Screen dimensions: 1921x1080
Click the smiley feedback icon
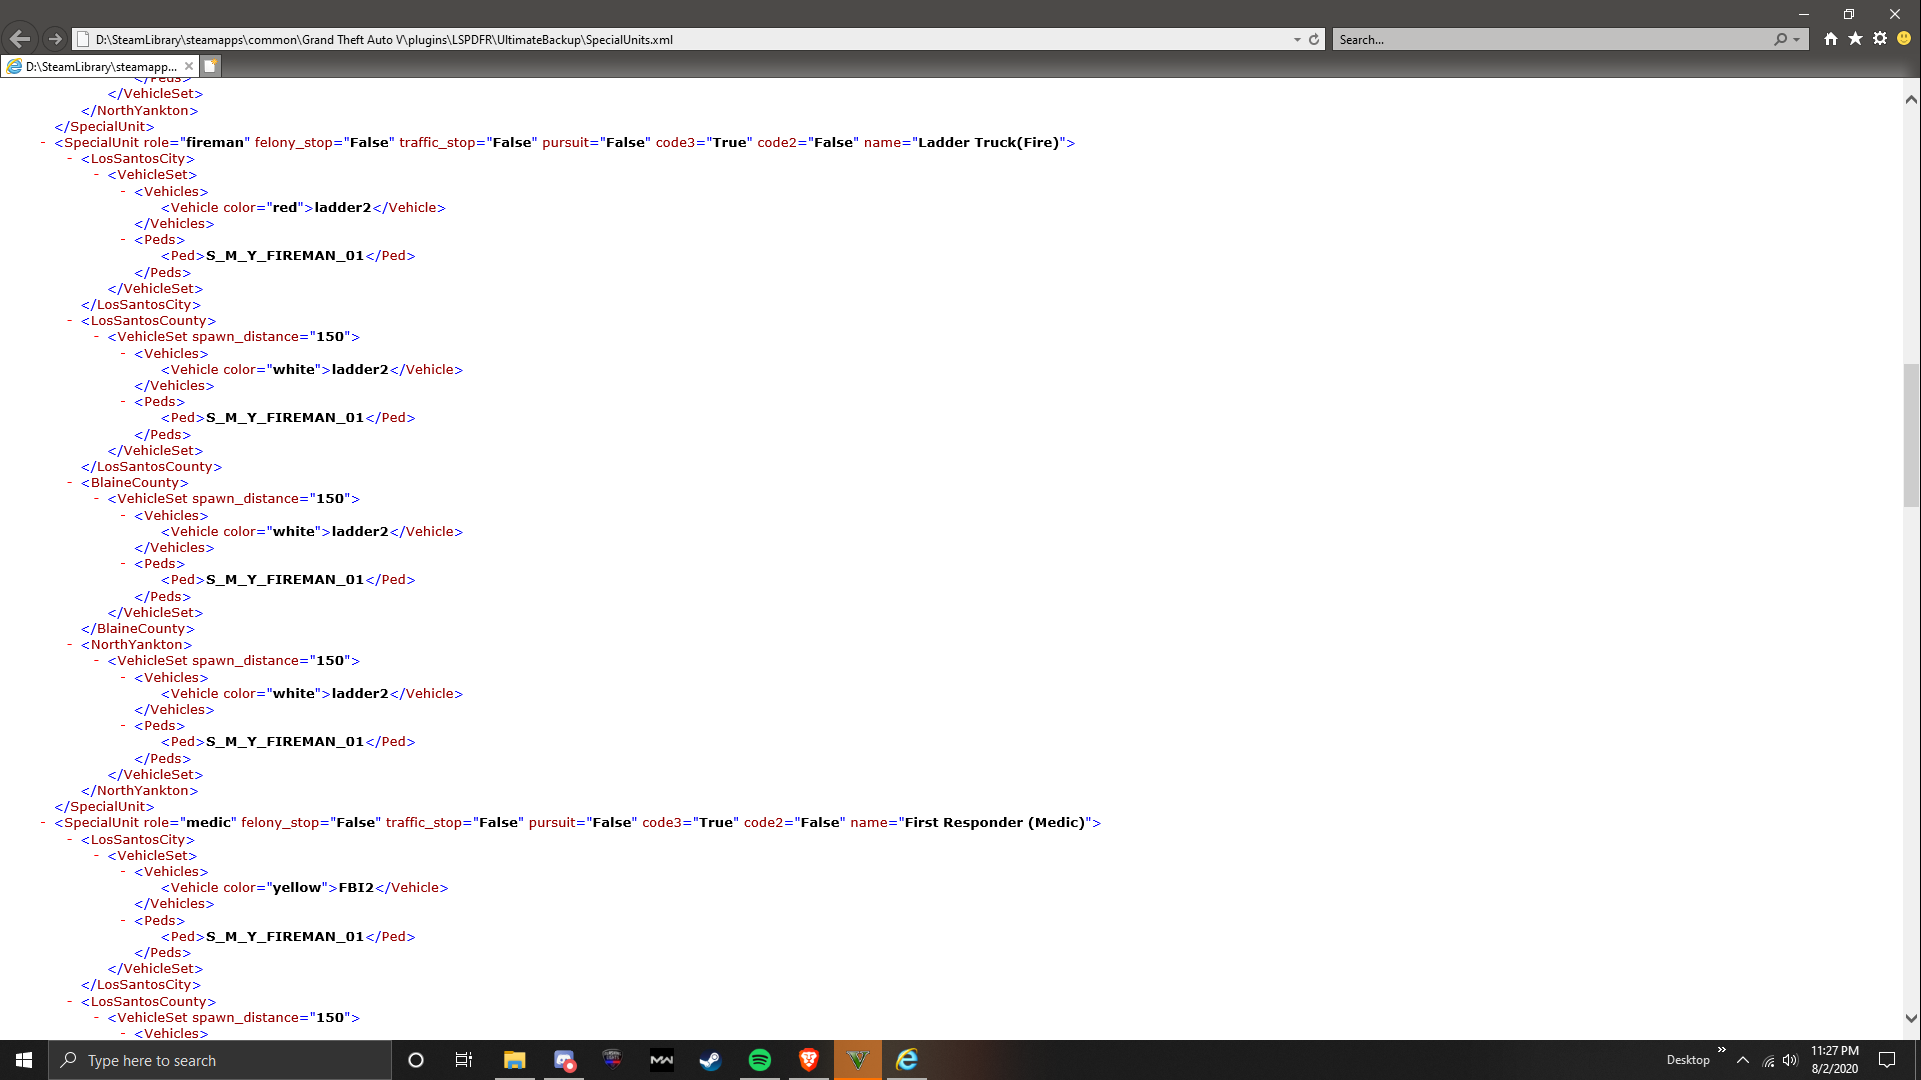coord(1904,39)
